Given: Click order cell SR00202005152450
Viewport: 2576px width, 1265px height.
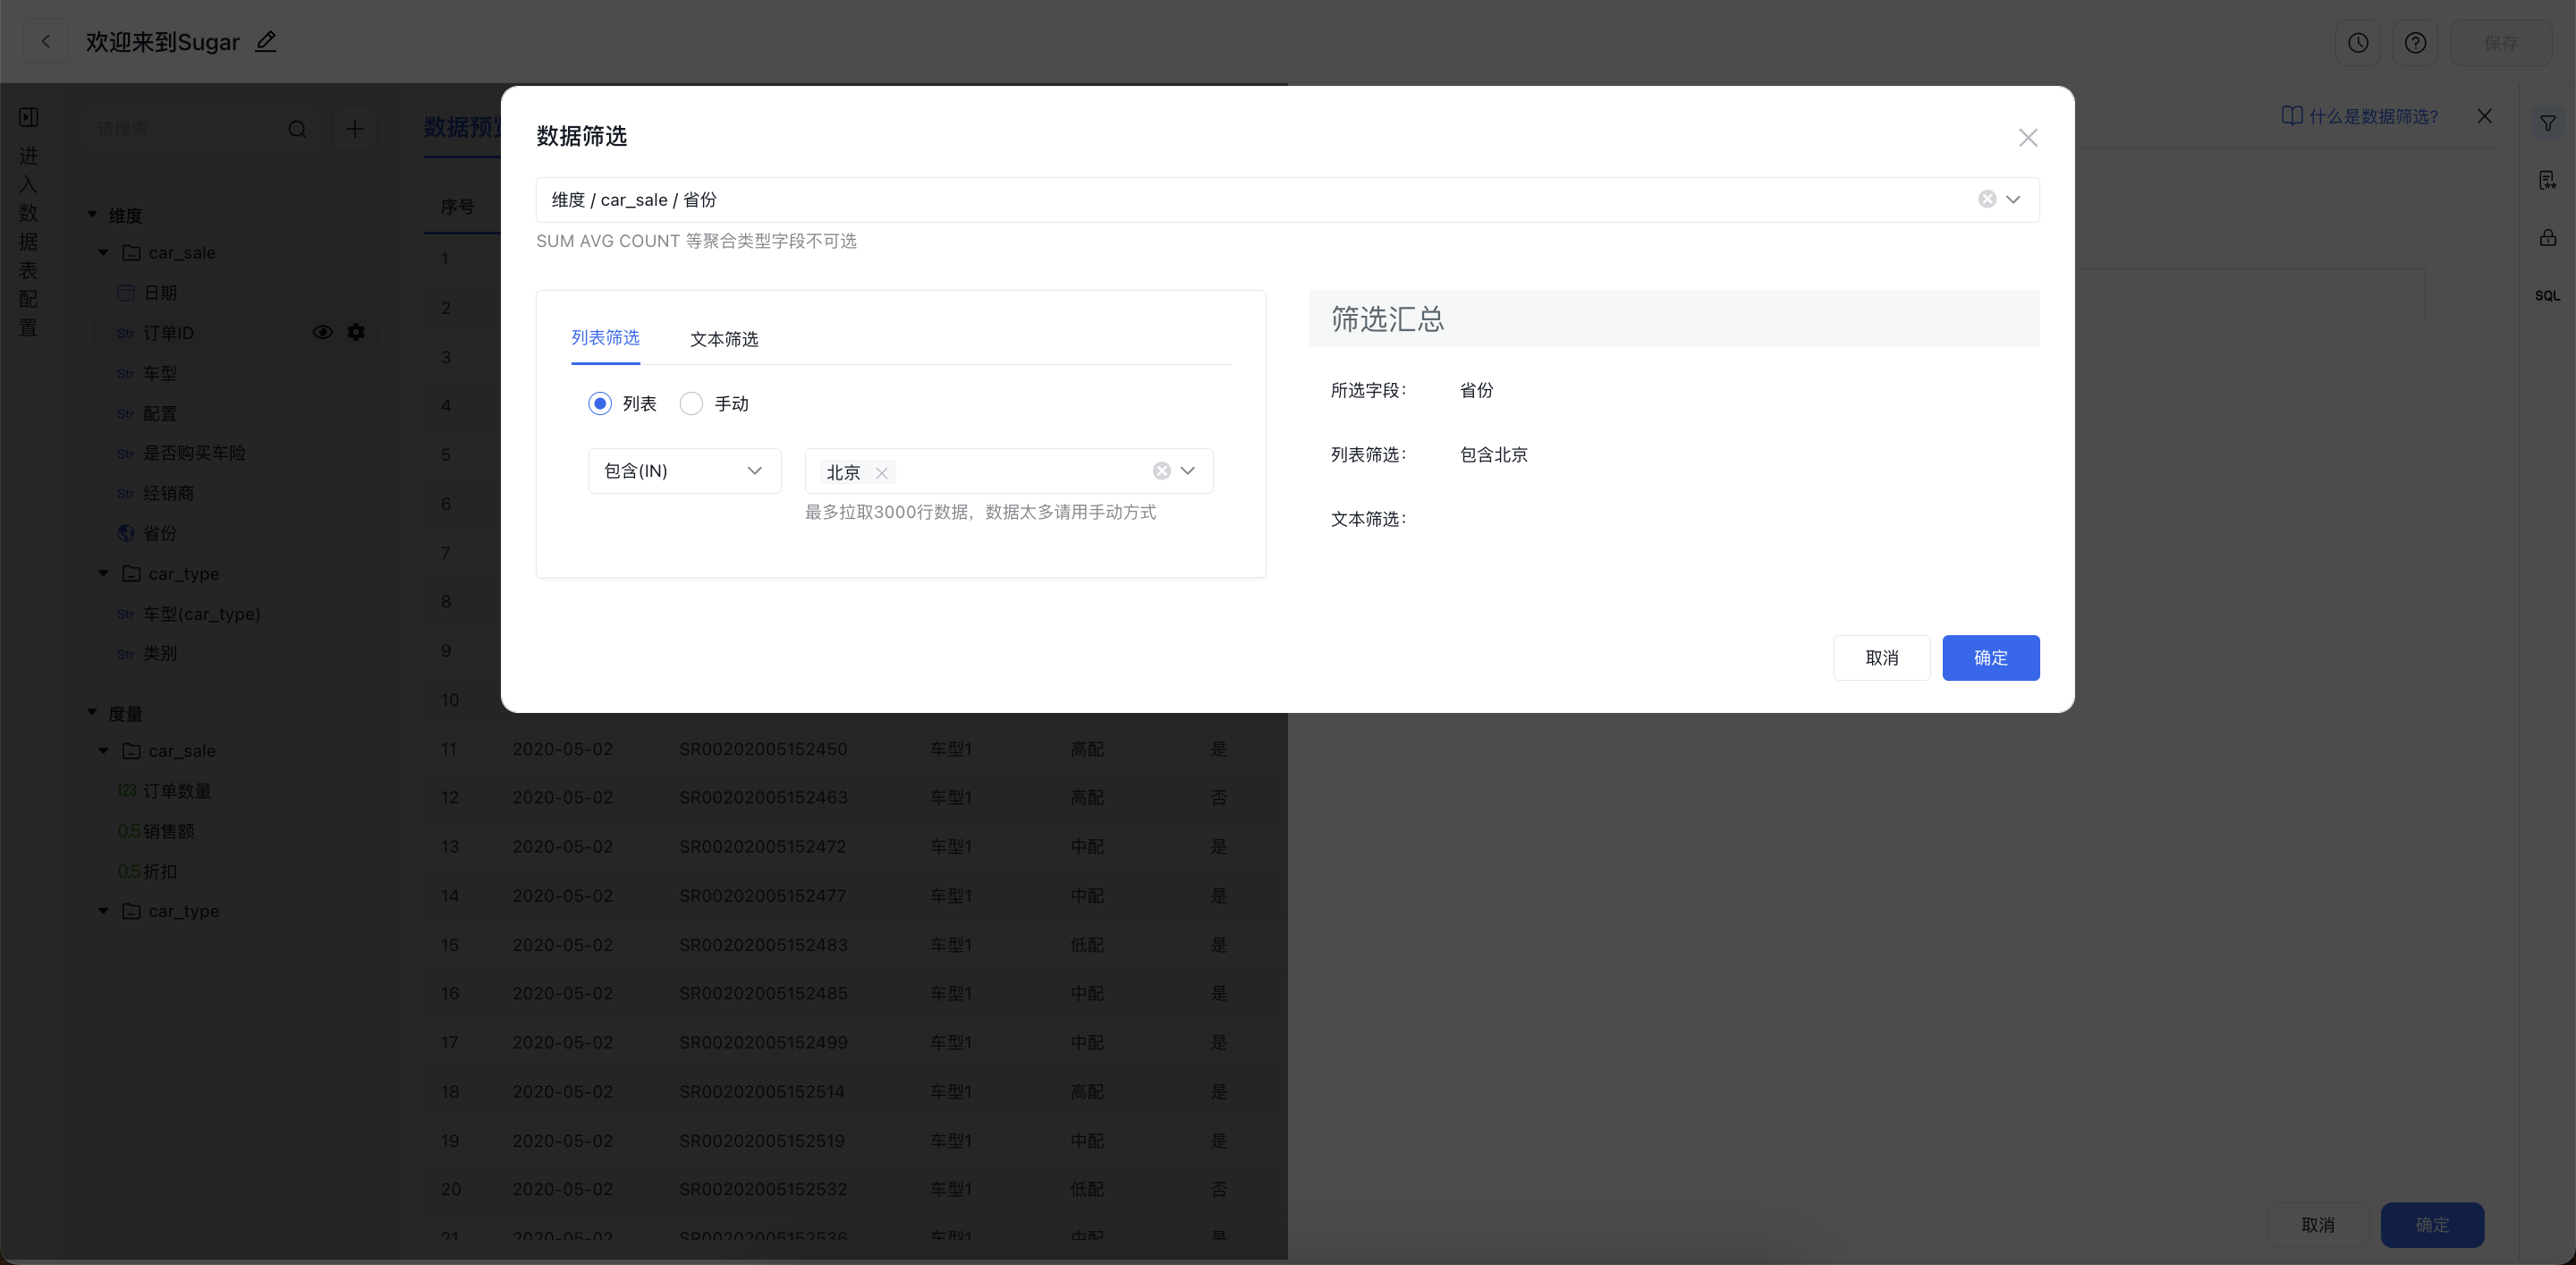Looking at the screenshot, I should click(763, 748).
